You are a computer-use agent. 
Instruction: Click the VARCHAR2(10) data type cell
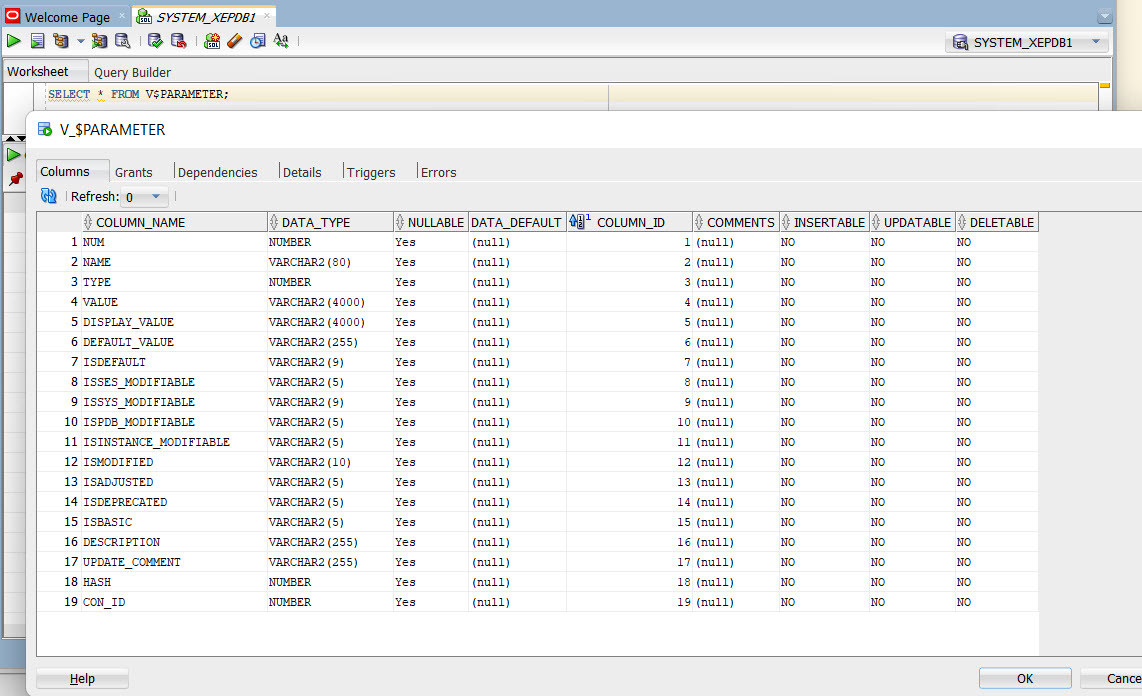(330, 462)
